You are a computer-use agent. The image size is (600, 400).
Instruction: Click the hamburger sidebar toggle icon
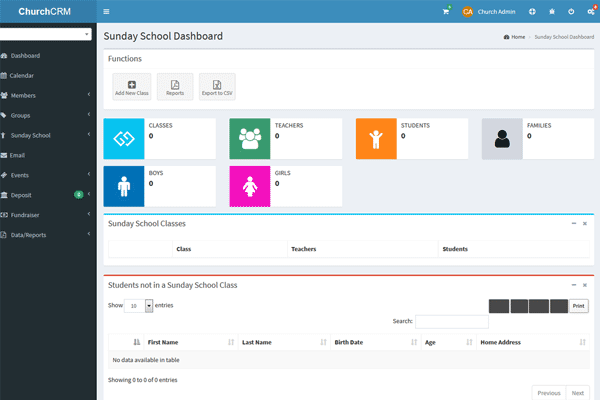[x=107, y=11]
